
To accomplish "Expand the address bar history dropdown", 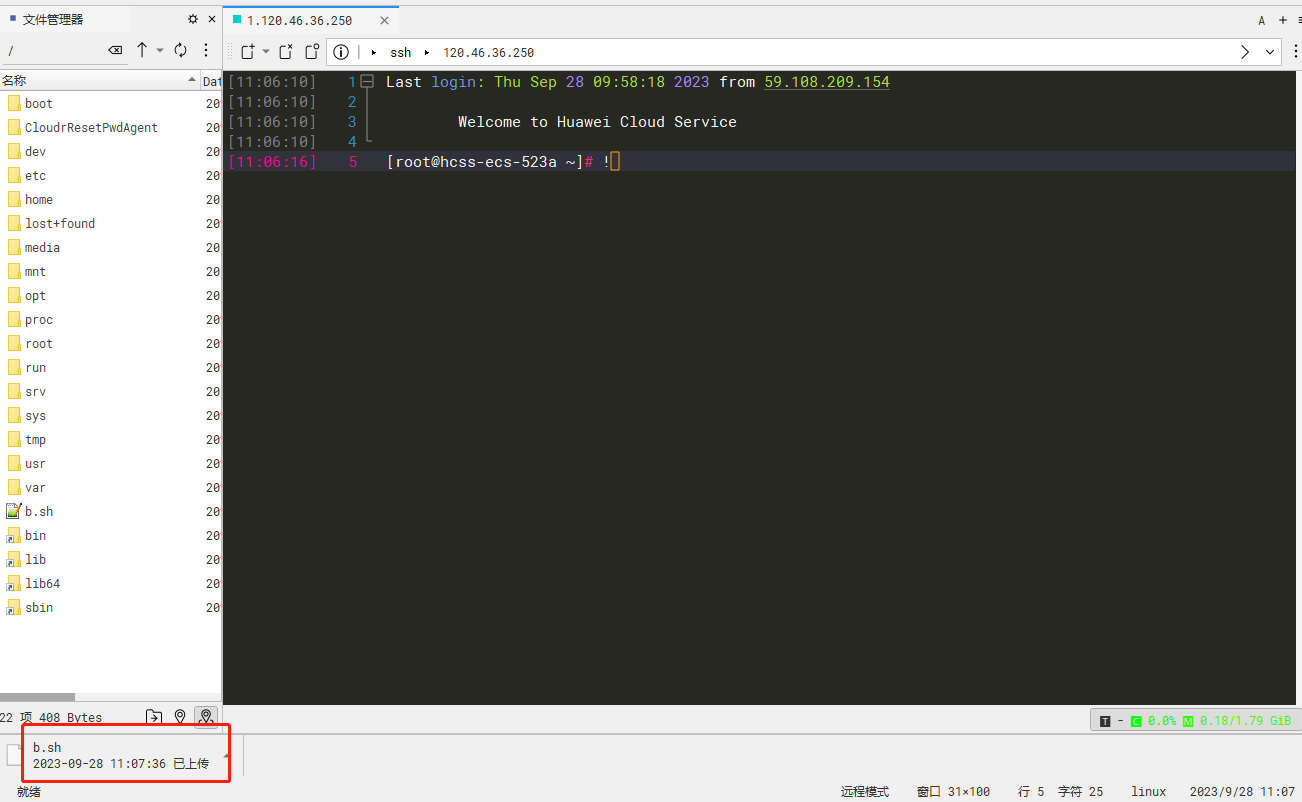I will (x=1270, y=52).
